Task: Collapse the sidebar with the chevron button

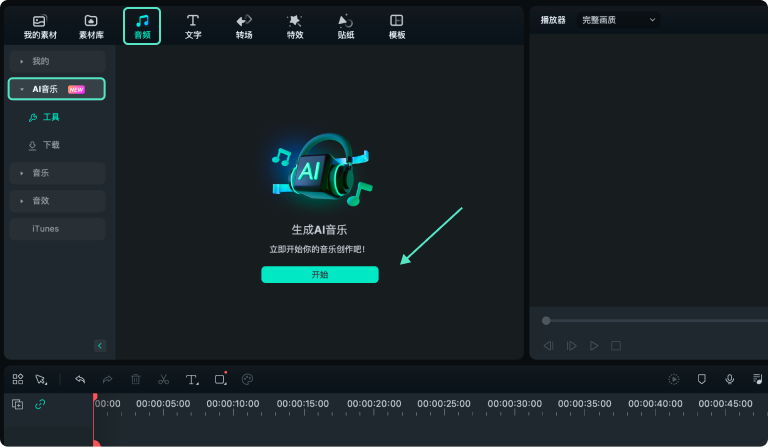Action: click(100, 346)
